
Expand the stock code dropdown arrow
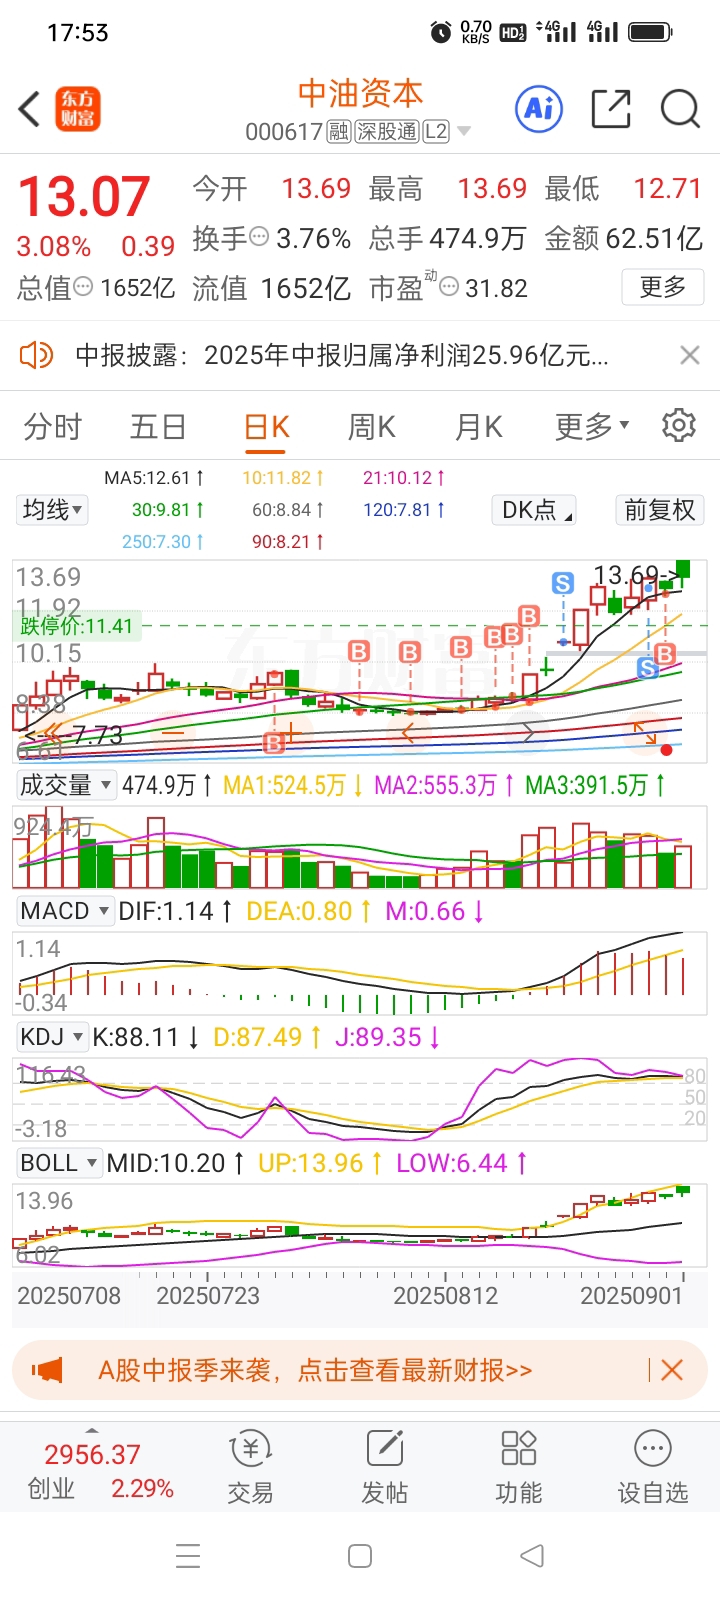(x=463, y=132)
